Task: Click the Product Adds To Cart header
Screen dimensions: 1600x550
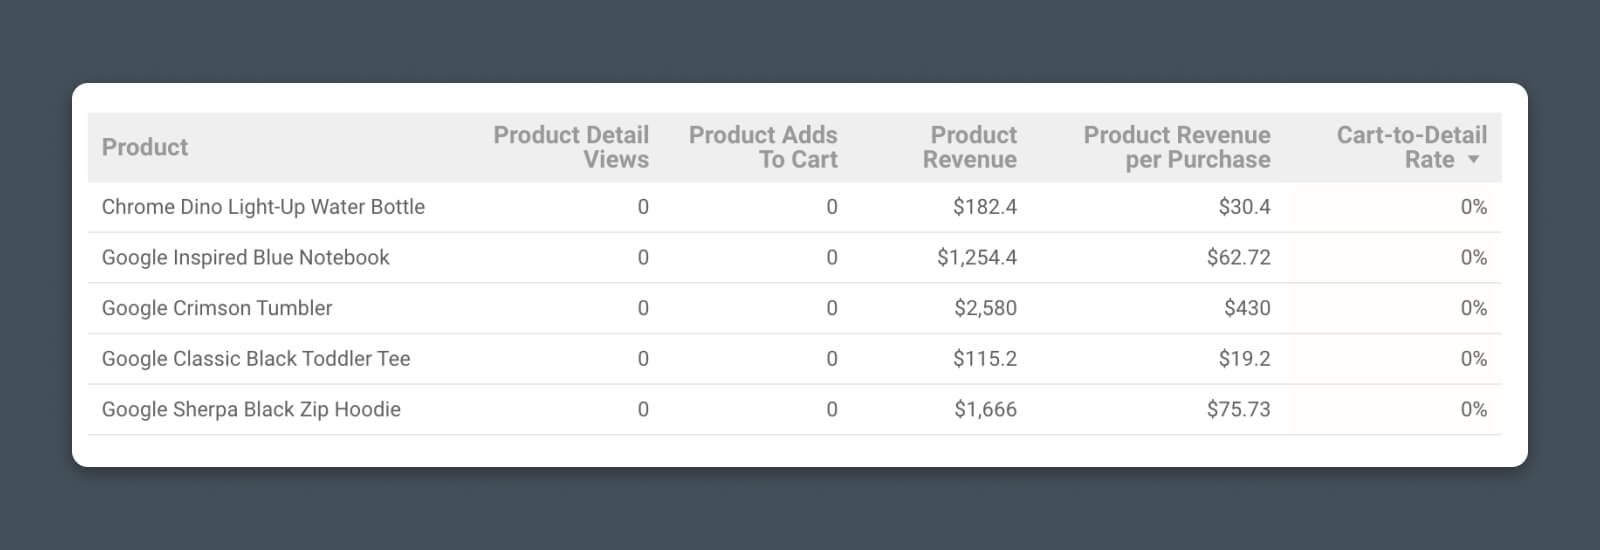Action: click(763, 147)
